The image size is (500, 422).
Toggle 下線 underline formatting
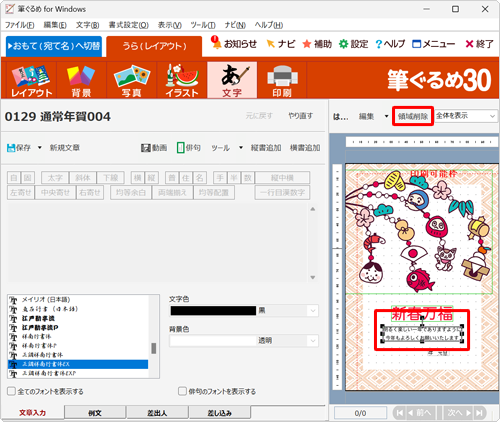pyautogui.click(x=110, y=178)
